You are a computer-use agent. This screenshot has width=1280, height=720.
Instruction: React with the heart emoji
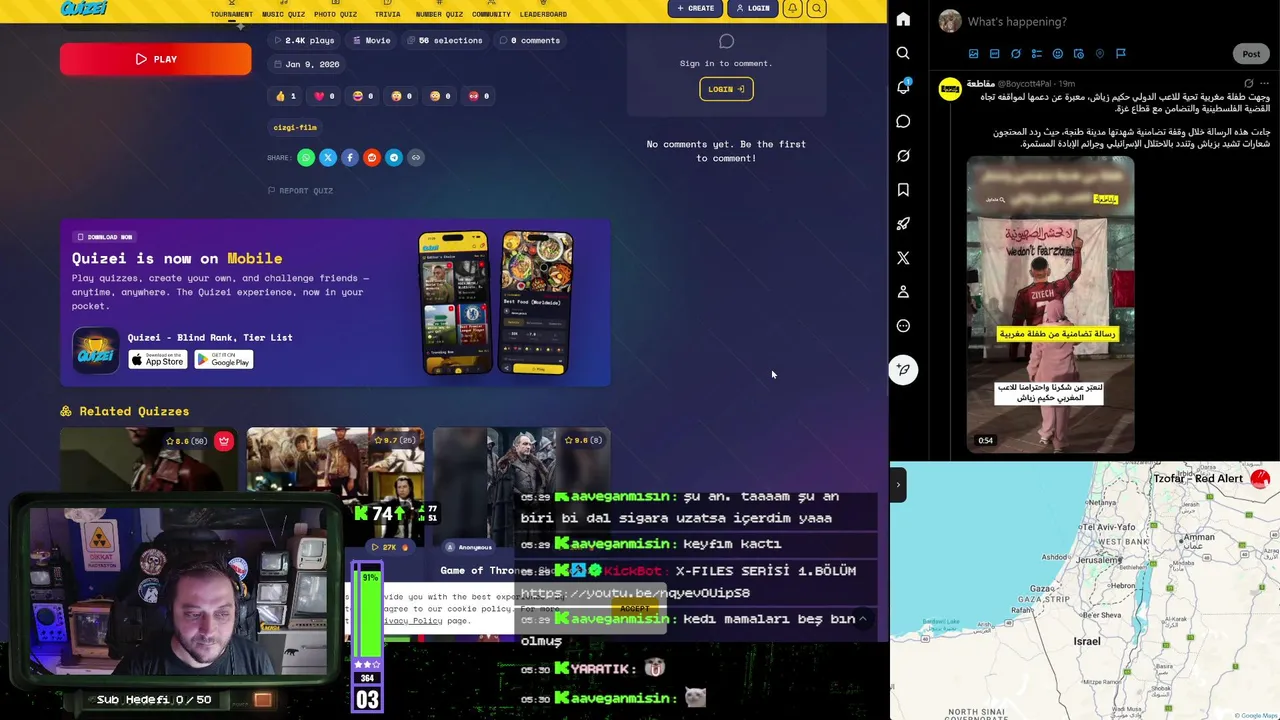point(324,96)
